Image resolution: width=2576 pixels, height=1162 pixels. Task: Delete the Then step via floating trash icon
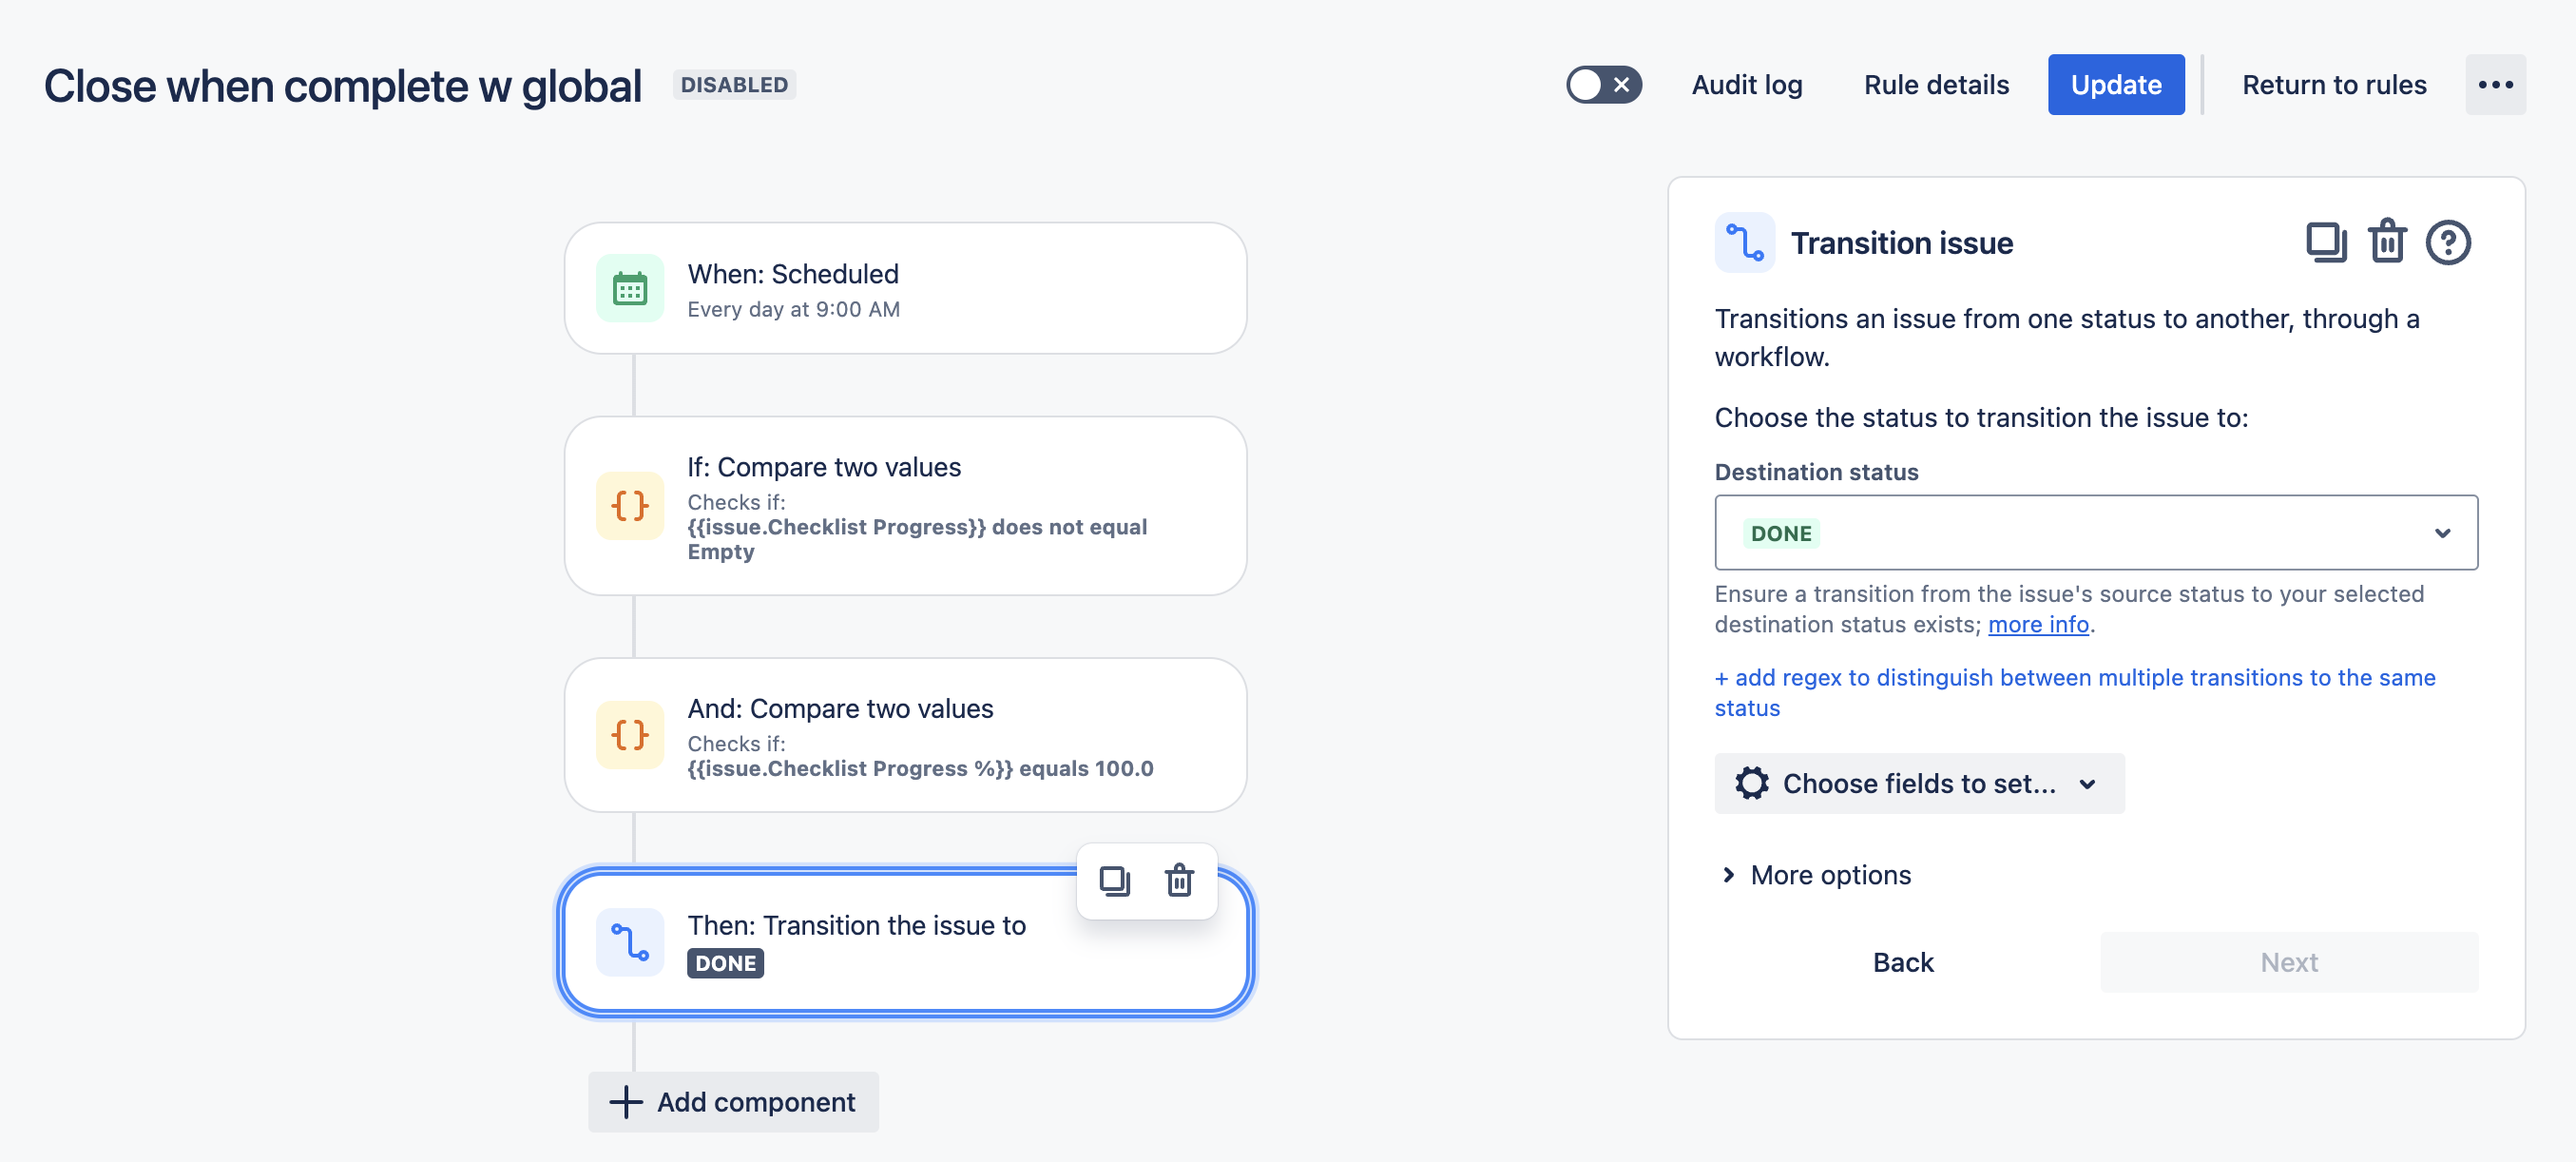[x=1179, y=881]
